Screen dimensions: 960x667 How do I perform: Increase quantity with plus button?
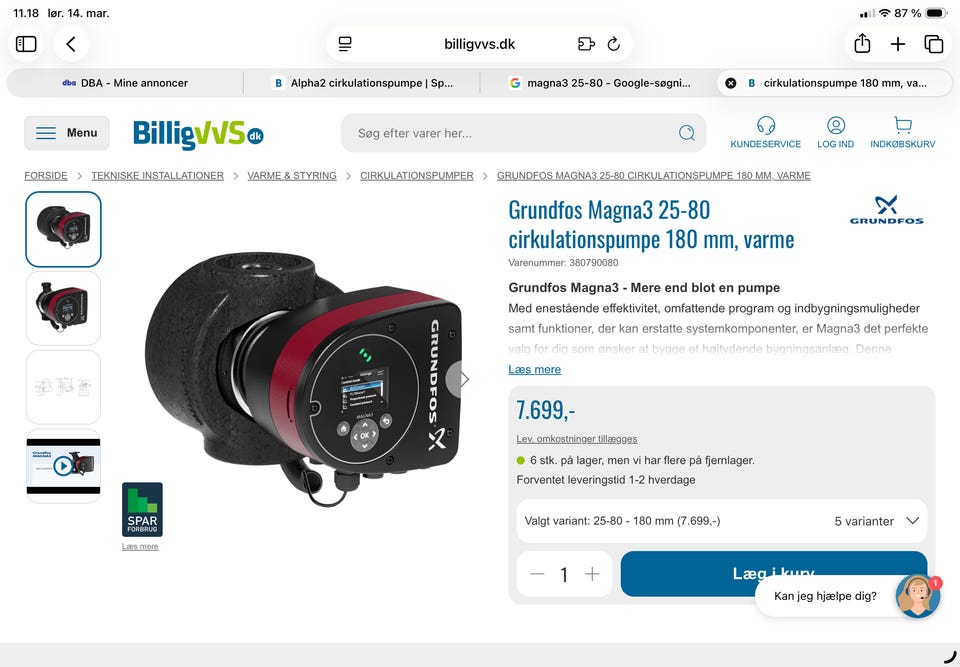tap(592, 574)
